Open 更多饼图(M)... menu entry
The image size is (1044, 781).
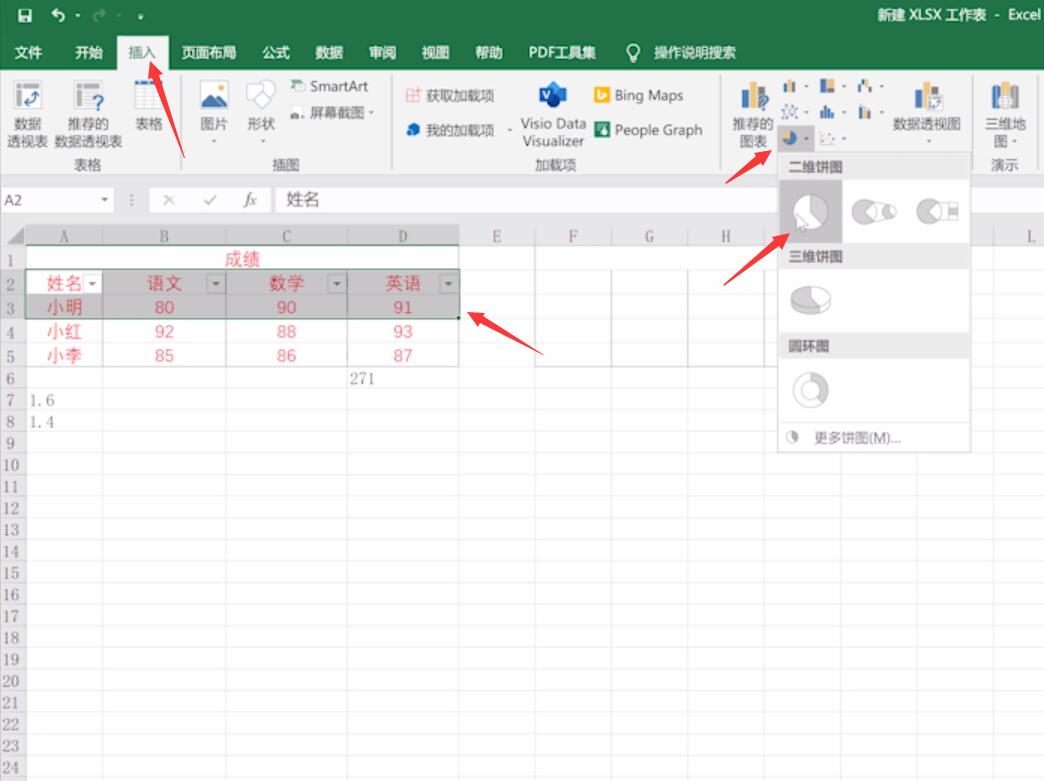(x=874, y=437)
